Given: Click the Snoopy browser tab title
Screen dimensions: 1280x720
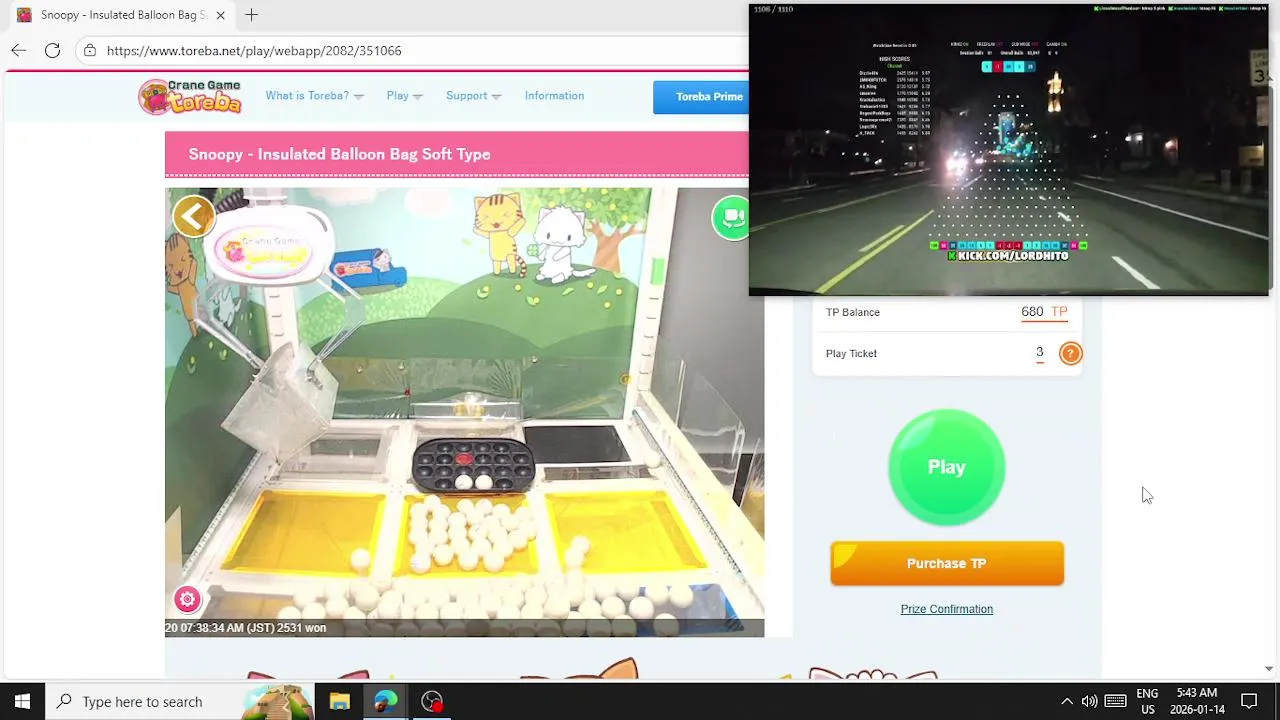Looking at the screenshot, I should 123,15.
